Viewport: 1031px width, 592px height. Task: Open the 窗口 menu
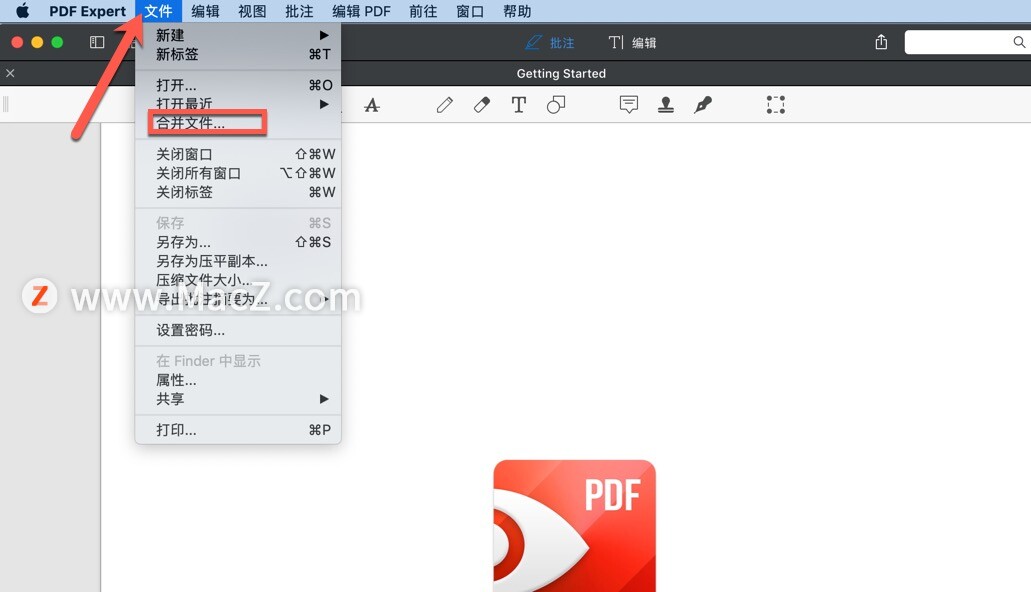469,11
